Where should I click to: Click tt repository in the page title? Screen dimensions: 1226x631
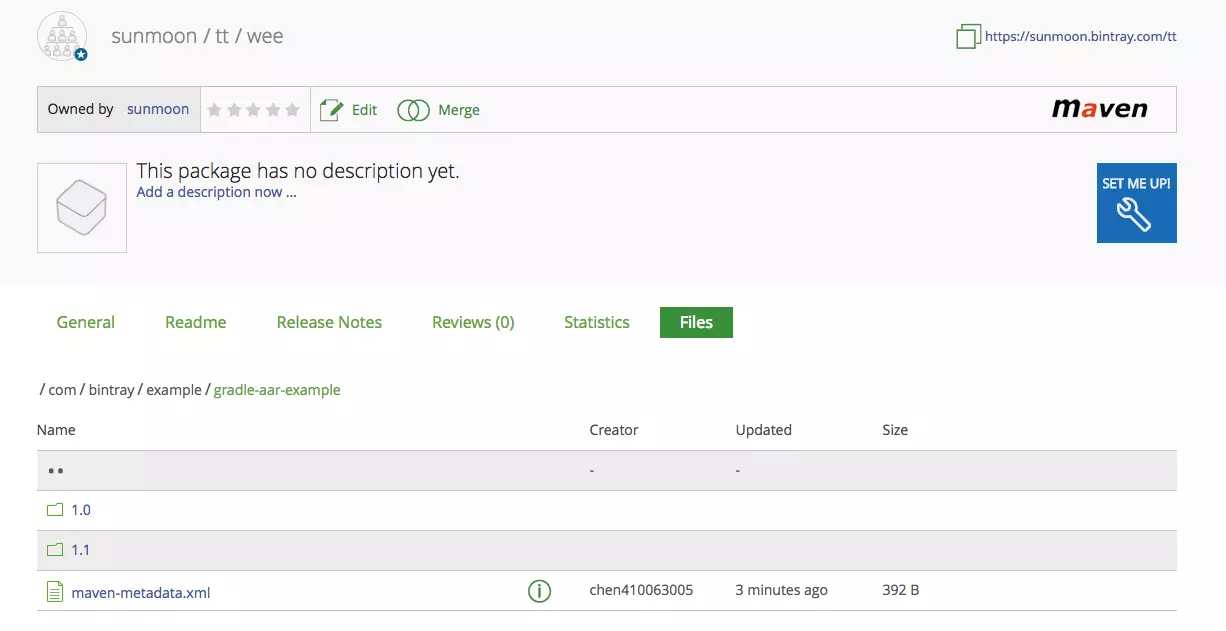pos(222,37)
